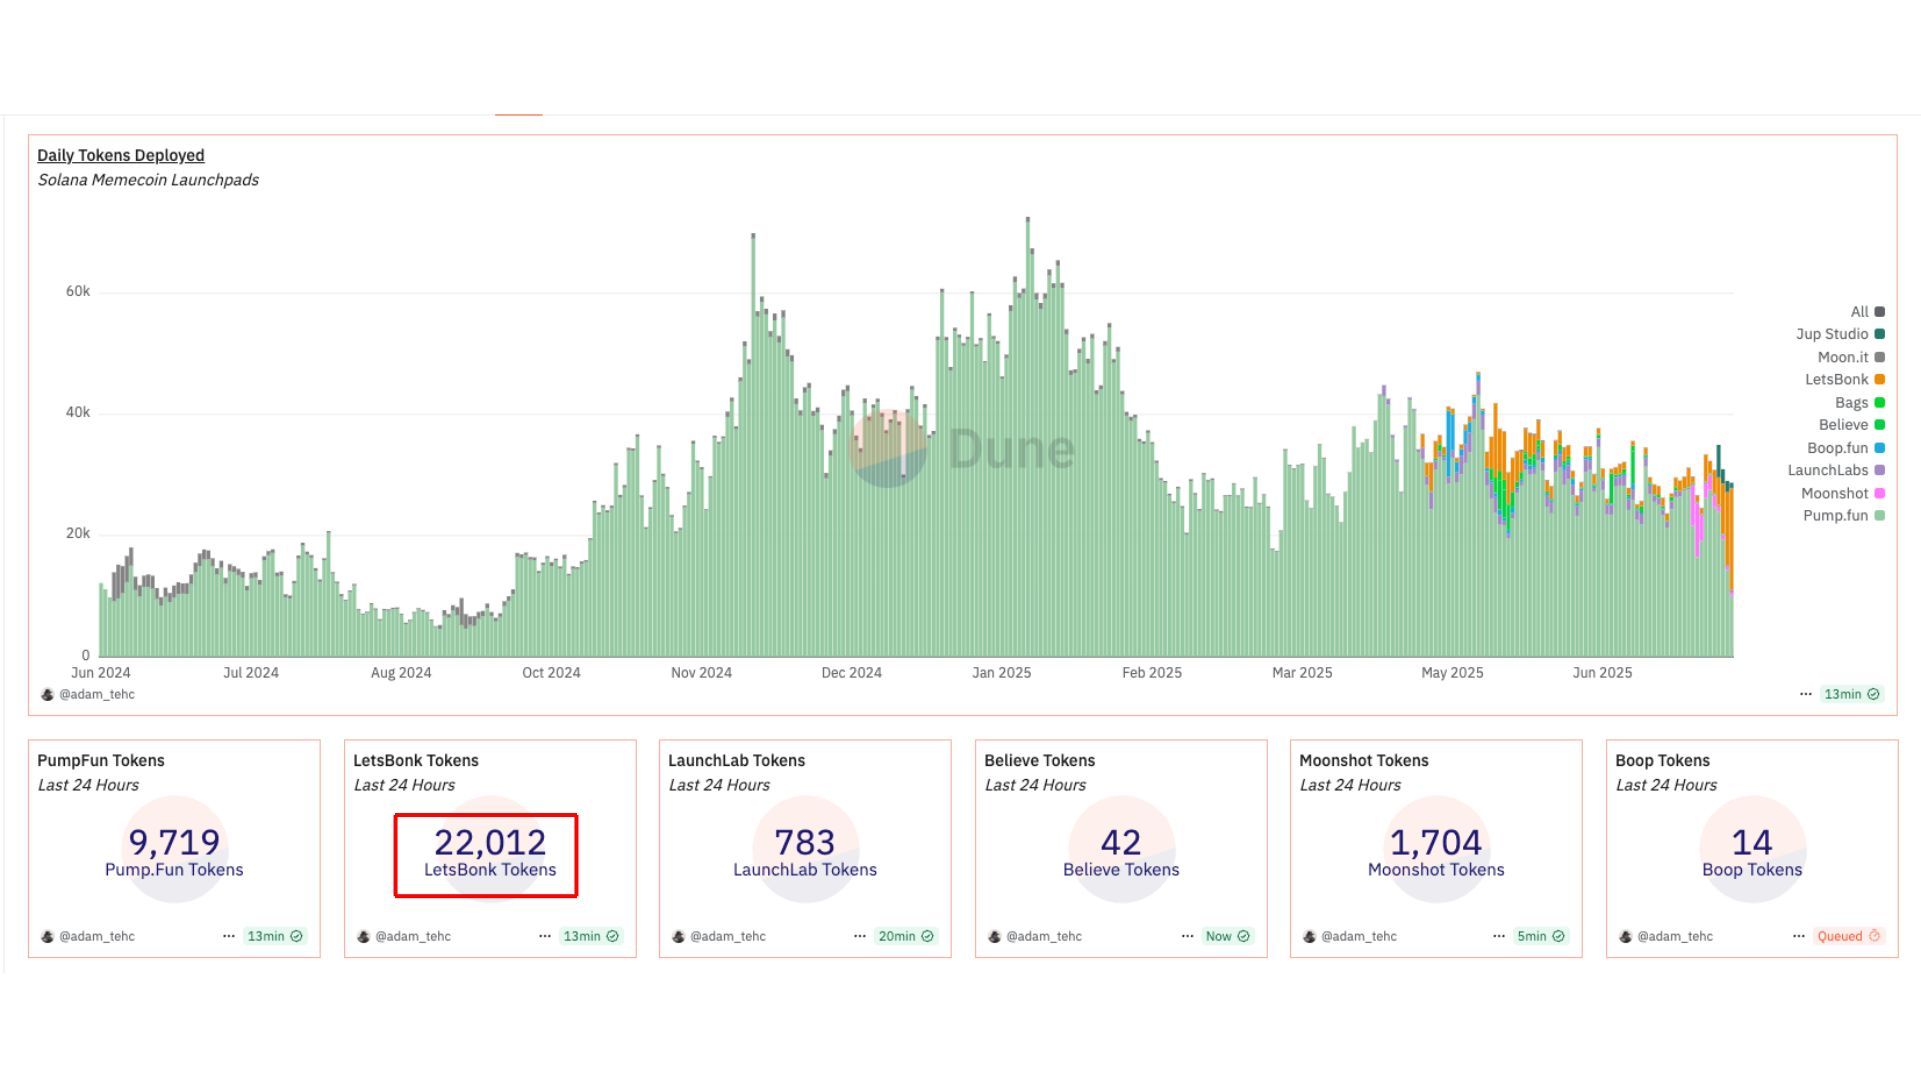Toggle the Believe legend entry
1921x1081 pixels.
(1852, 425)
